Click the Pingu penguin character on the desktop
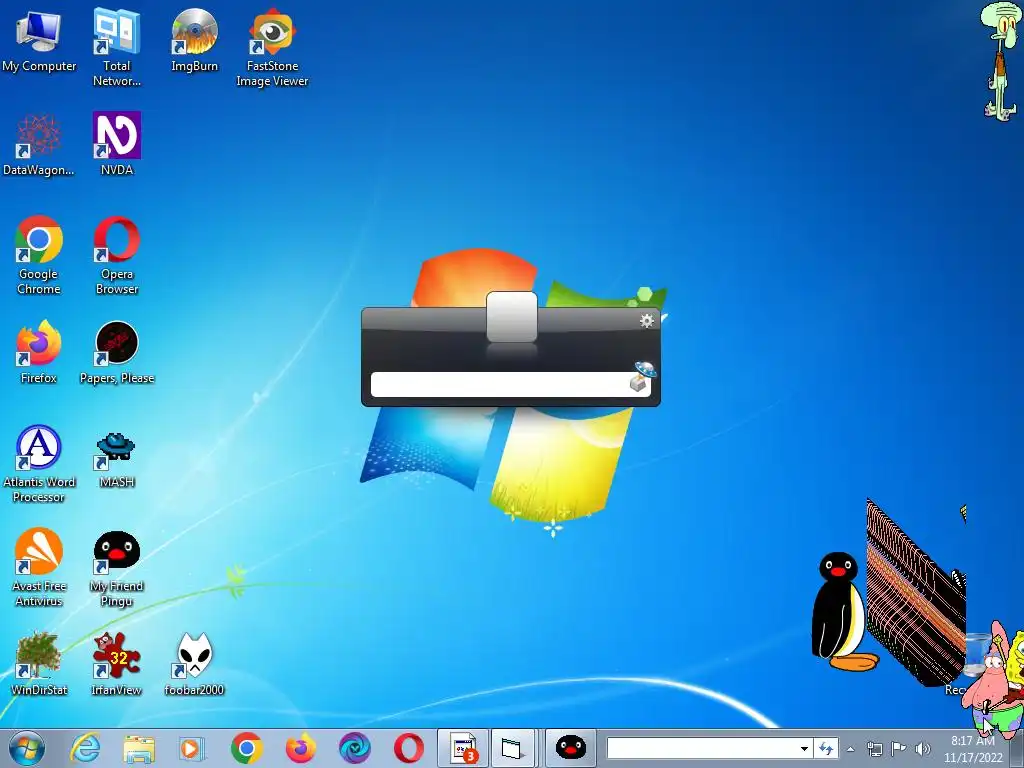 [844, 612]
